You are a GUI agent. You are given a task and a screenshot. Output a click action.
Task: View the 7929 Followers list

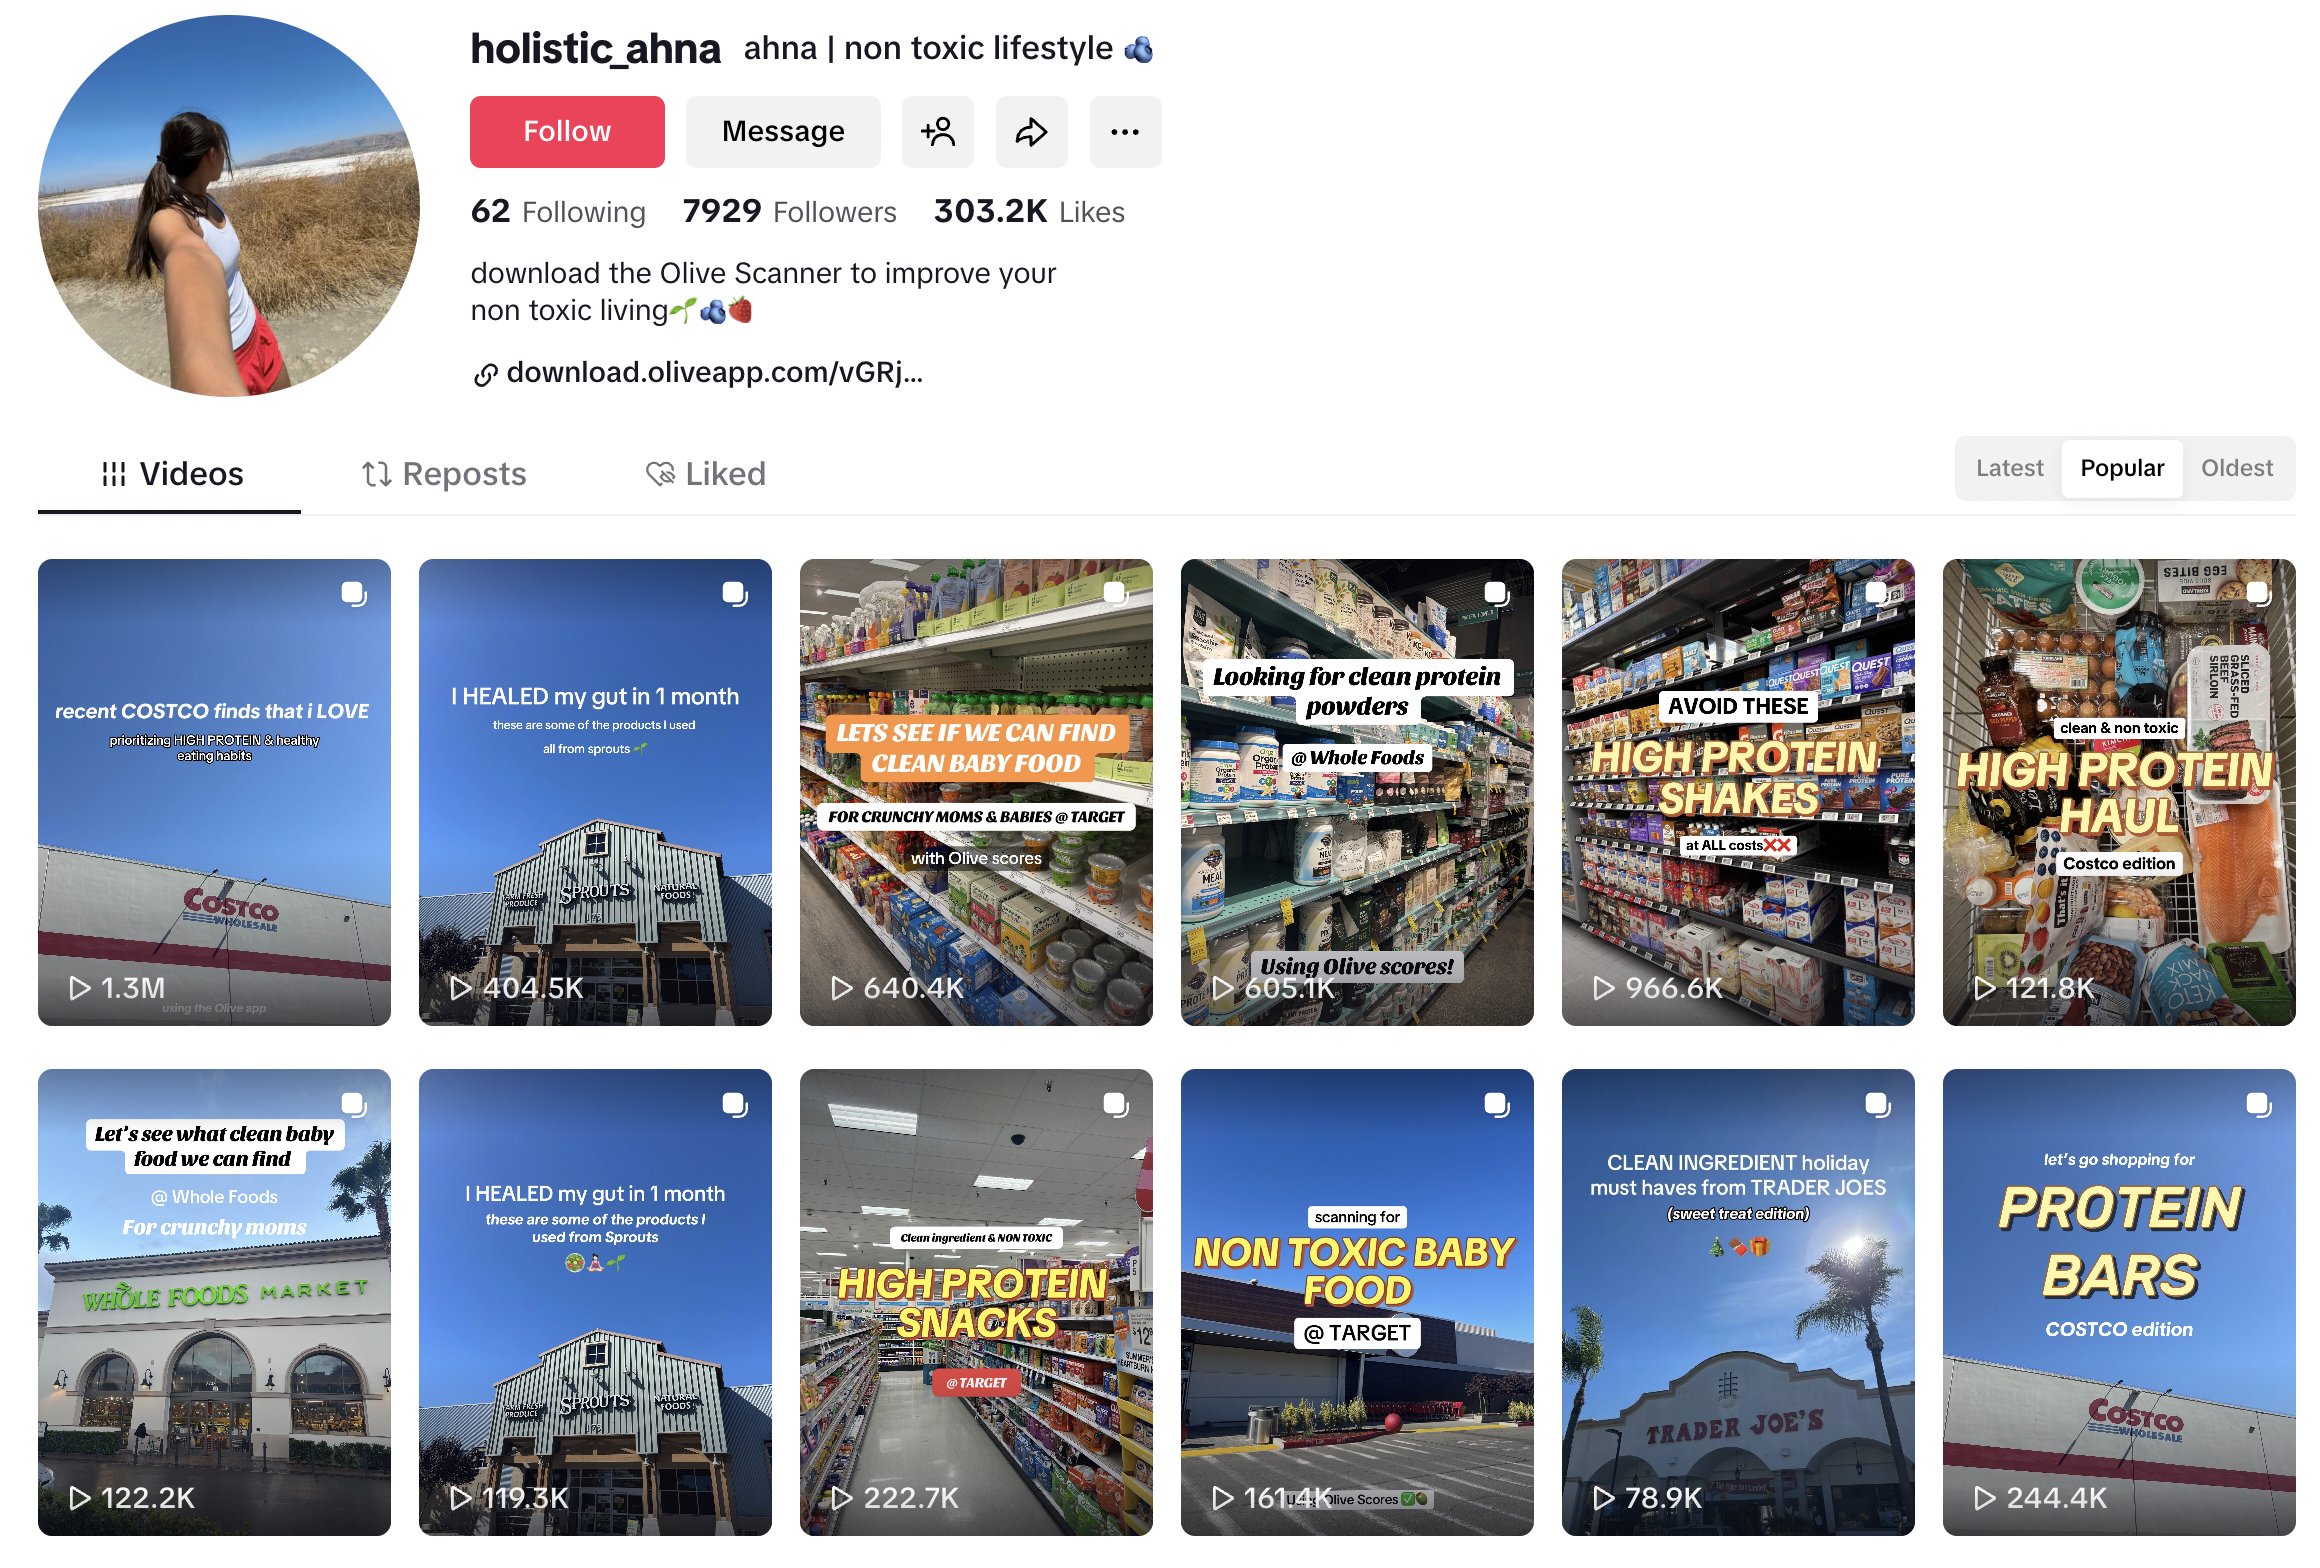[x=789, y=212]
